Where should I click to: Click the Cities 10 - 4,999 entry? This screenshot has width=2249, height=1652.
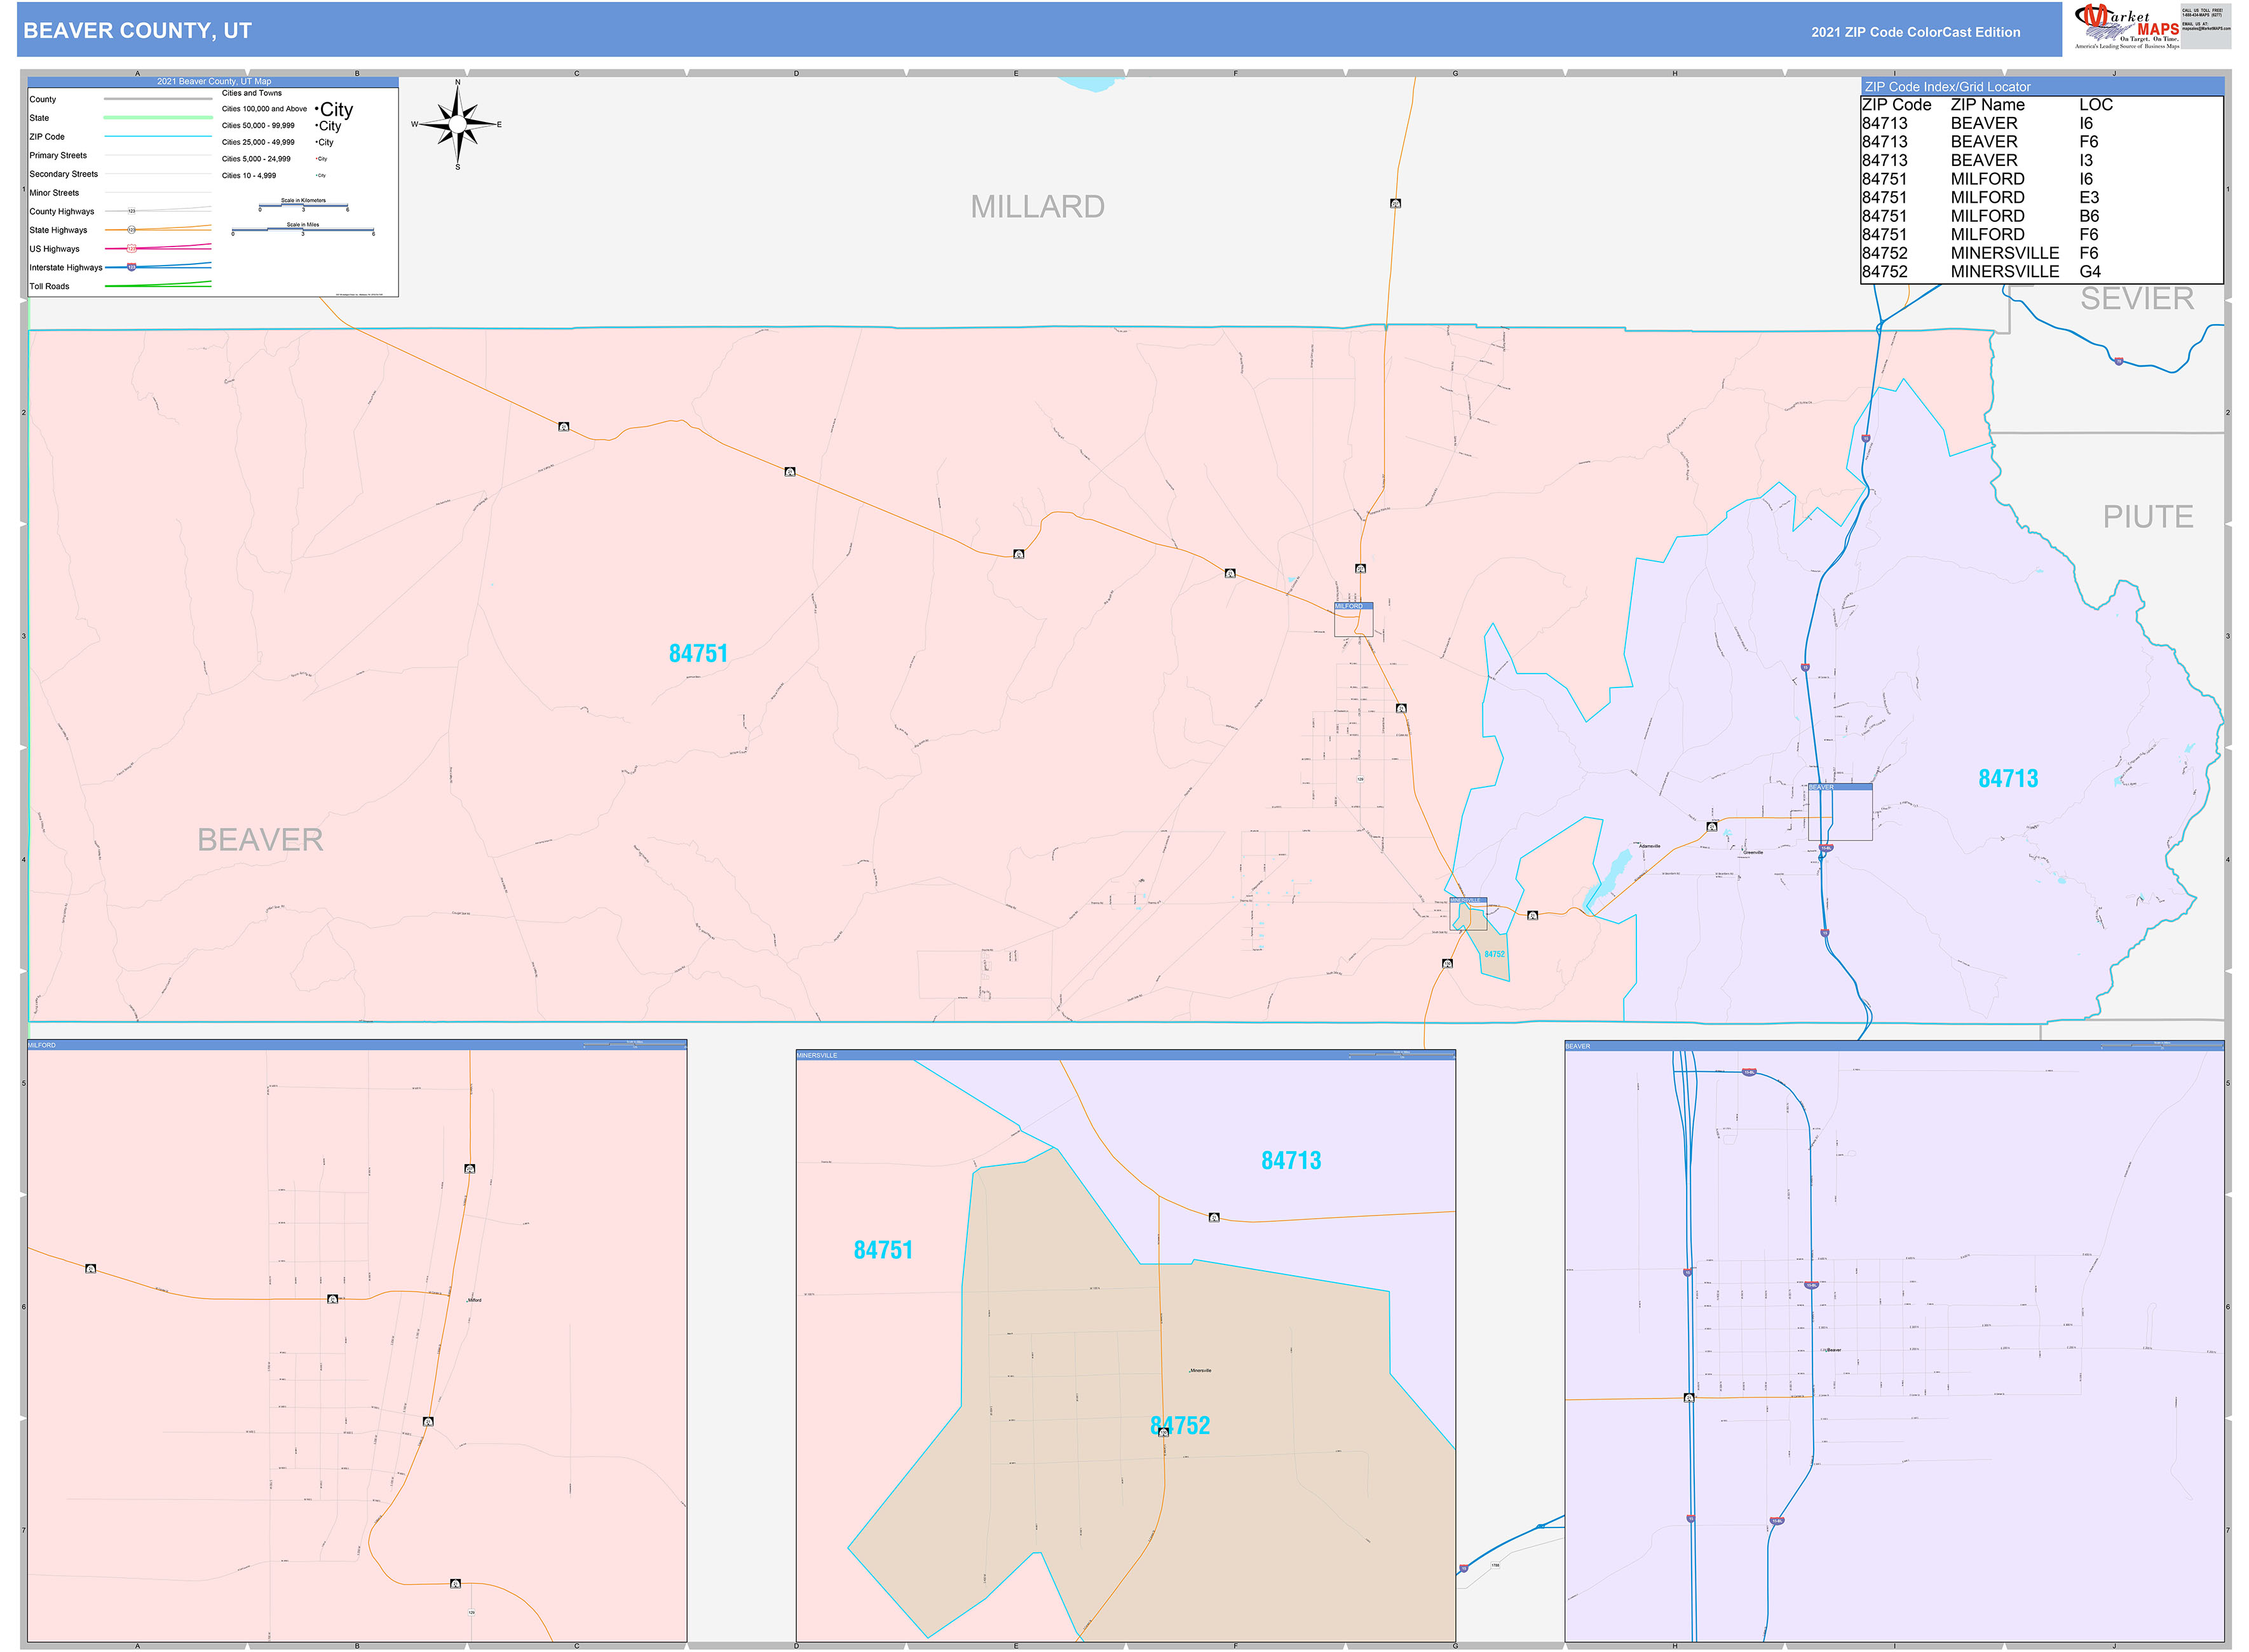(248, 176)
